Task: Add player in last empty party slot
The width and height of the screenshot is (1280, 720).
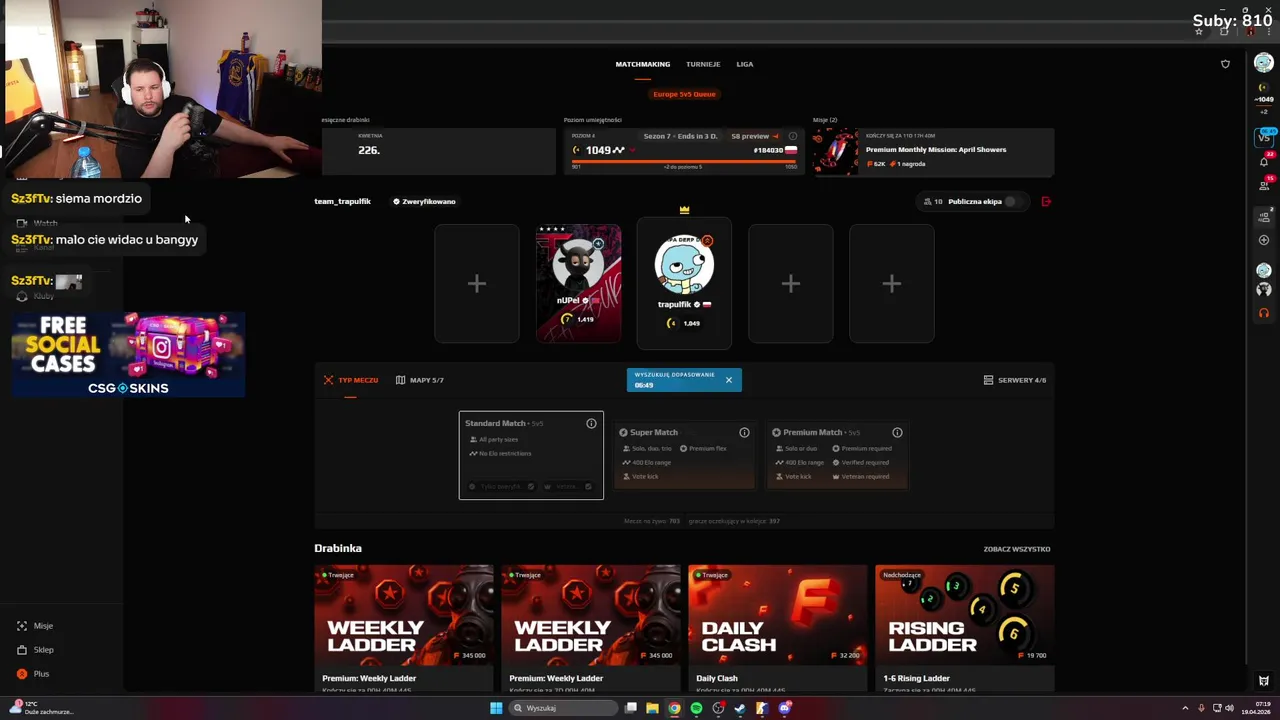Action: [892, 284]
